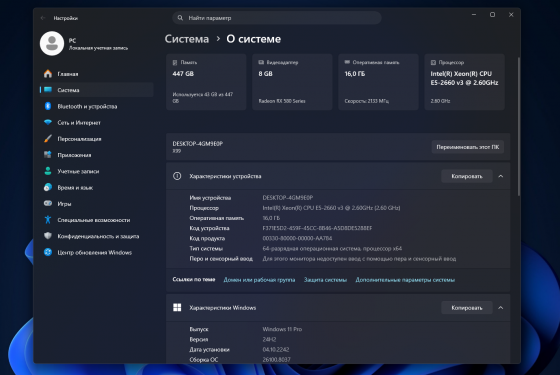Click the PC user avatar picture
This screenshot has width=560, height=375.
click(52, 44)
